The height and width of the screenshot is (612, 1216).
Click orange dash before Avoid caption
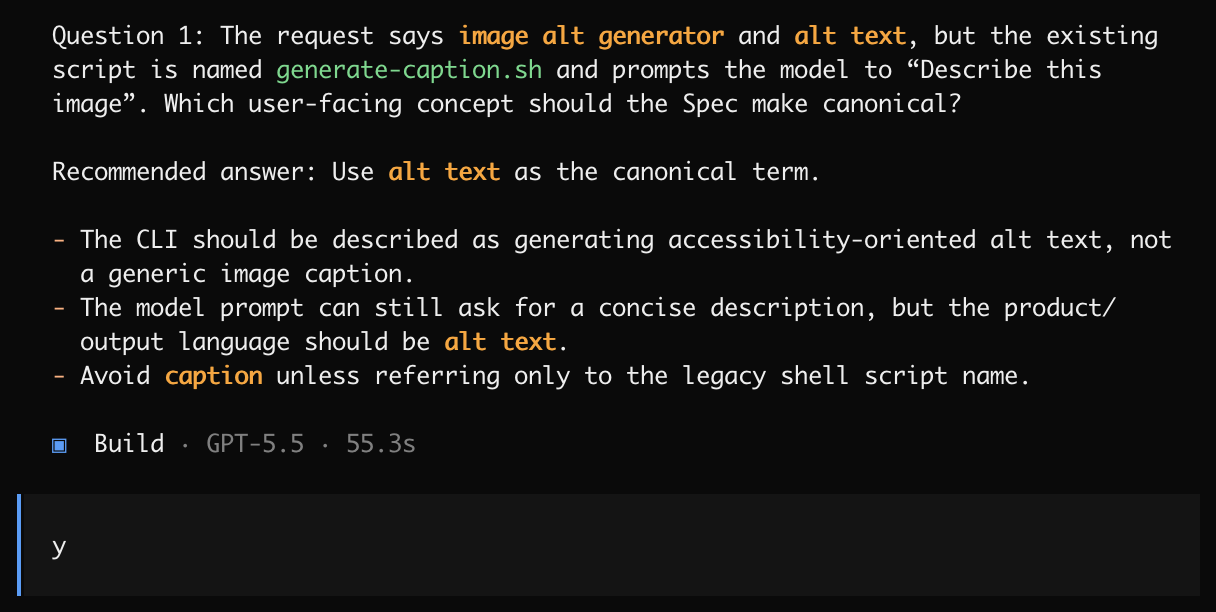pyautogui.click(x=59, y=376)
